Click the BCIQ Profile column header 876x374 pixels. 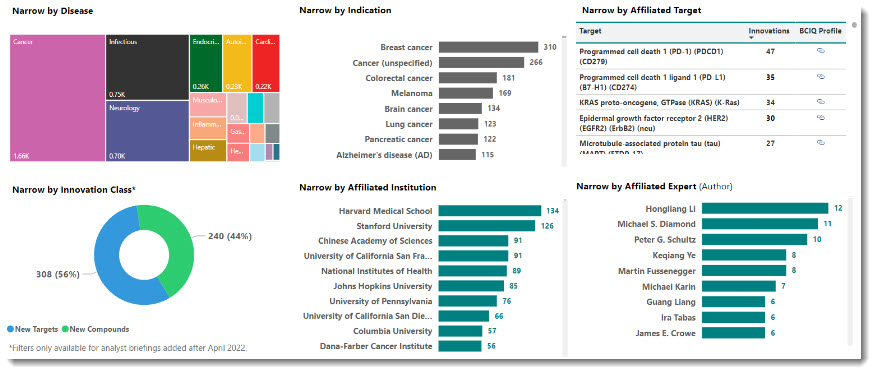821,31
